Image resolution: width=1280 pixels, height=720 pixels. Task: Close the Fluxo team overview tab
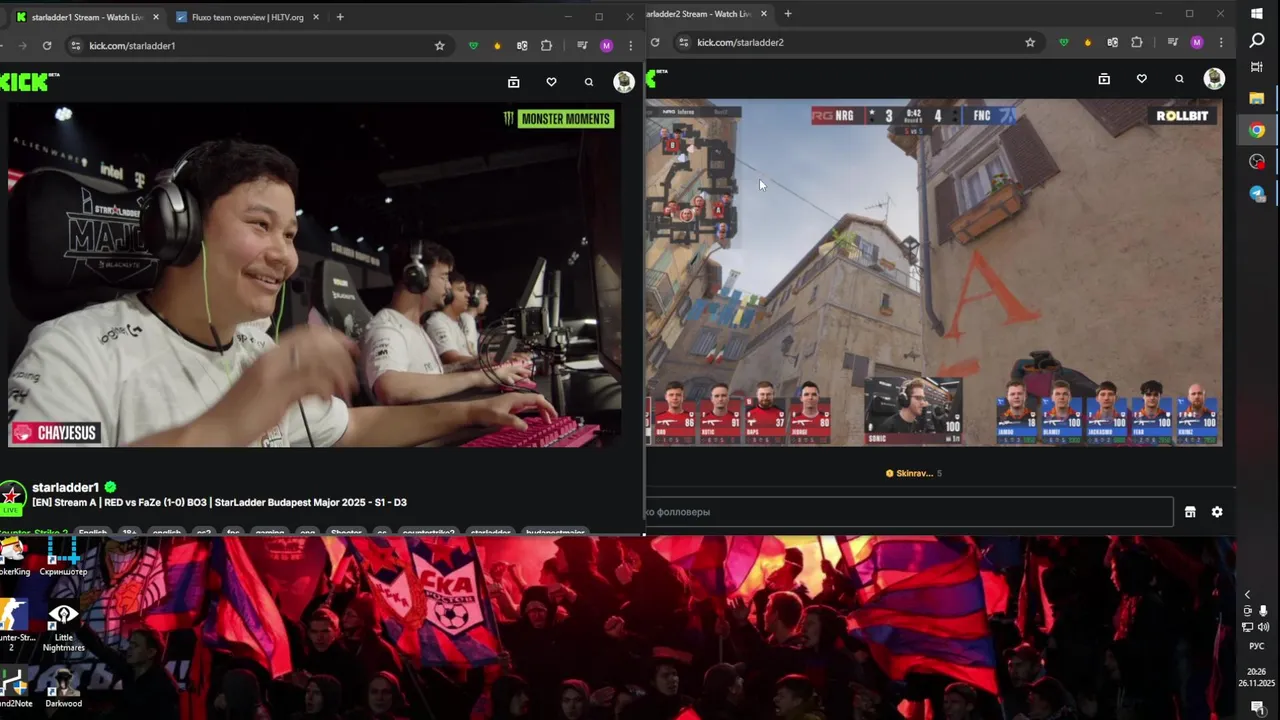click(x=316, y=17)
